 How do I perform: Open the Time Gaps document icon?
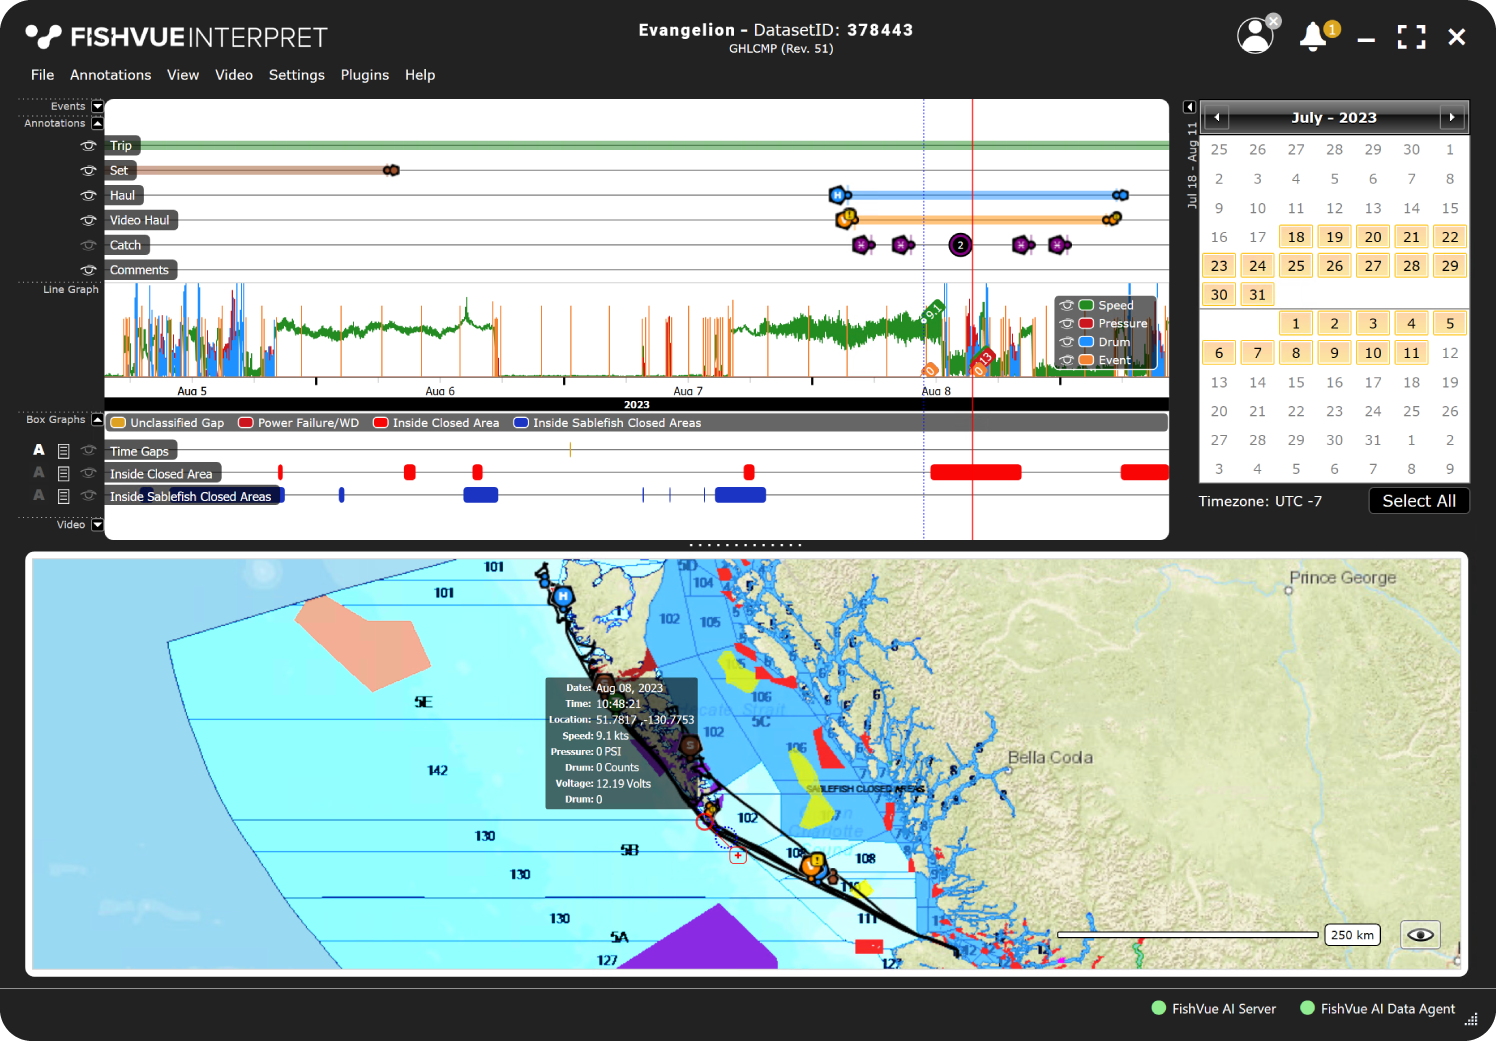(64, 451)
